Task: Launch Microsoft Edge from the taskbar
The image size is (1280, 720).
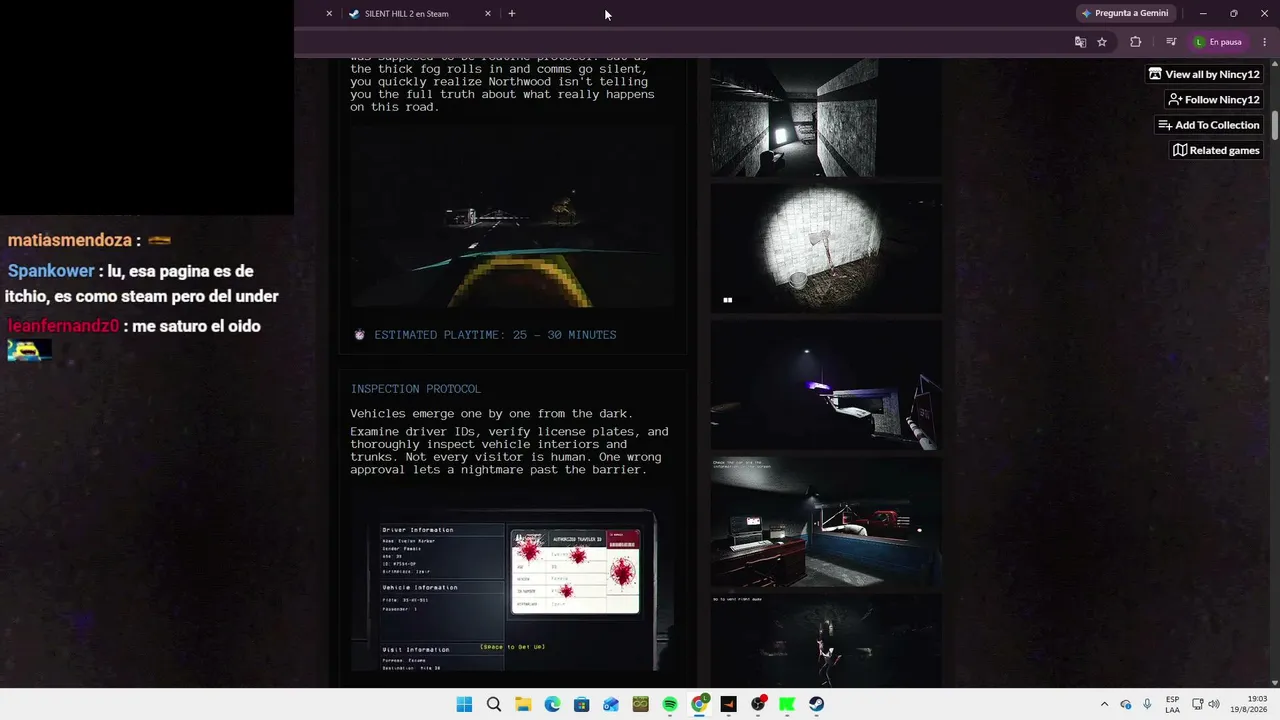Action: (x=552, y=704)
